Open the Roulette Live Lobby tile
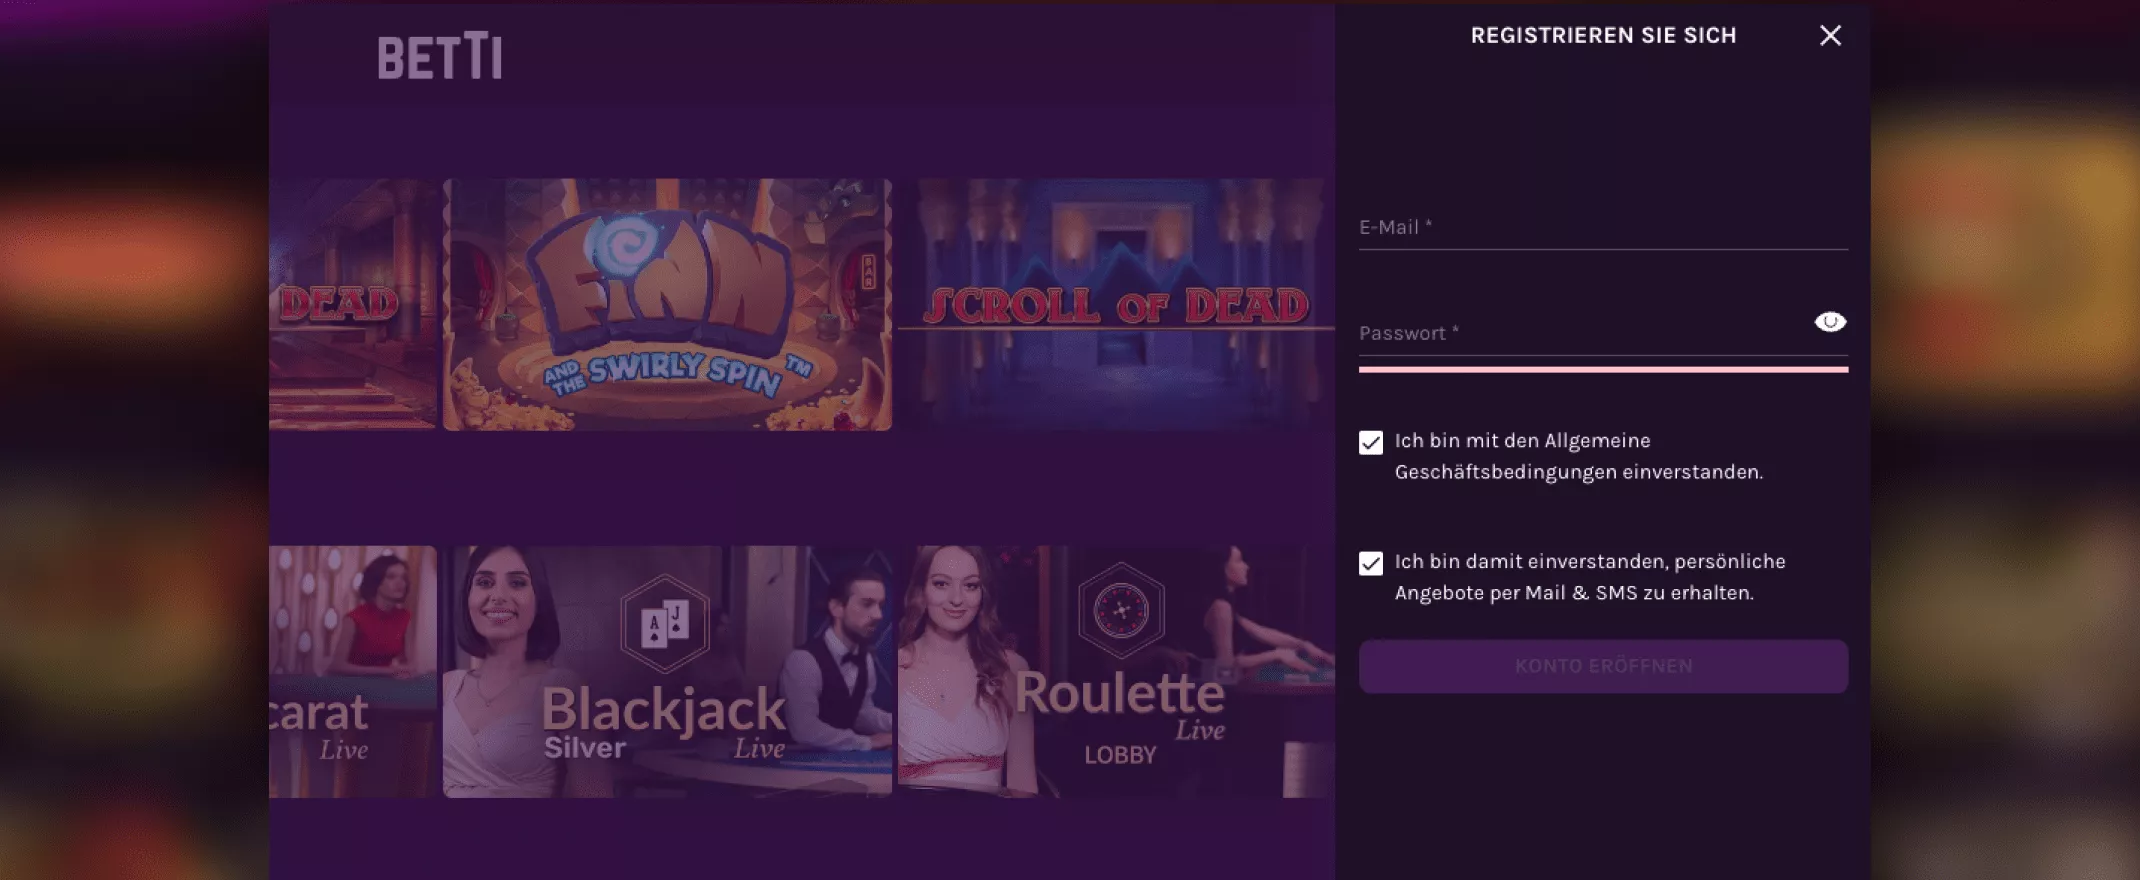 coord(1116,672)
